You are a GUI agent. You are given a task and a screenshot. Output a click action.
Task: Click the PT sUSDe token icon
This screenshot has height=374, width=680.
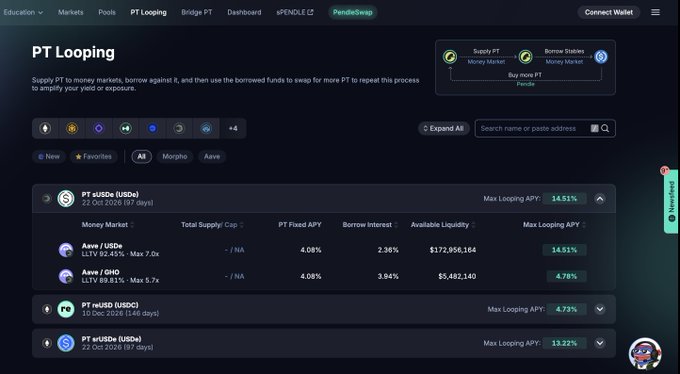[x=66, y=199]
